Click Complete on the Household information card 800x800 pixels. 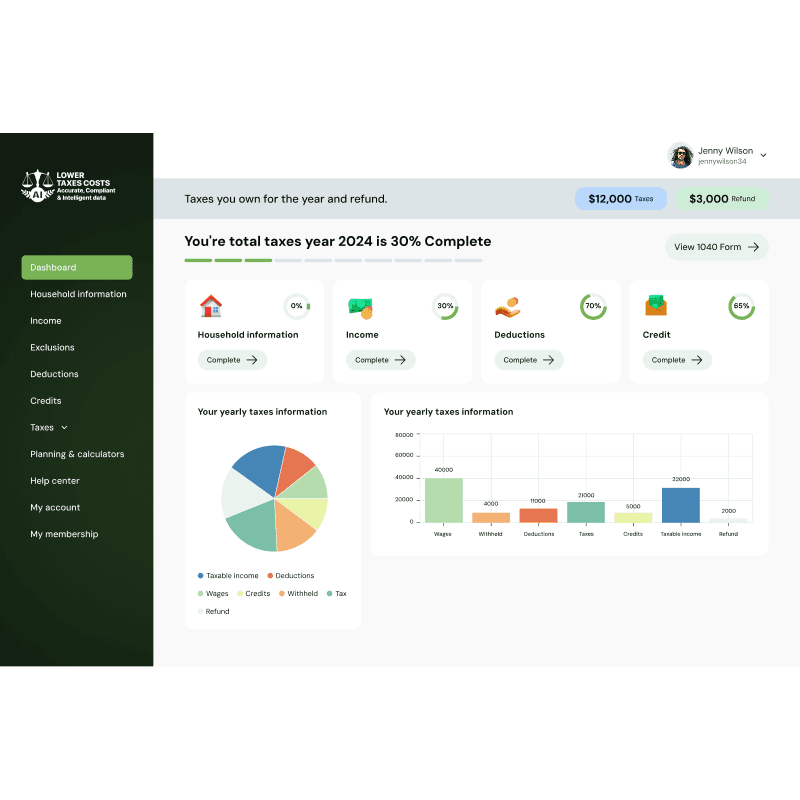[232, 360]
